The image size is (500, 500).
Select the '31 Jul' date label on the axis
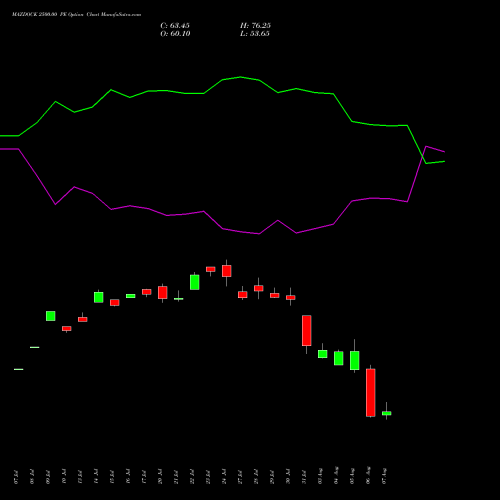click(304, 477)
